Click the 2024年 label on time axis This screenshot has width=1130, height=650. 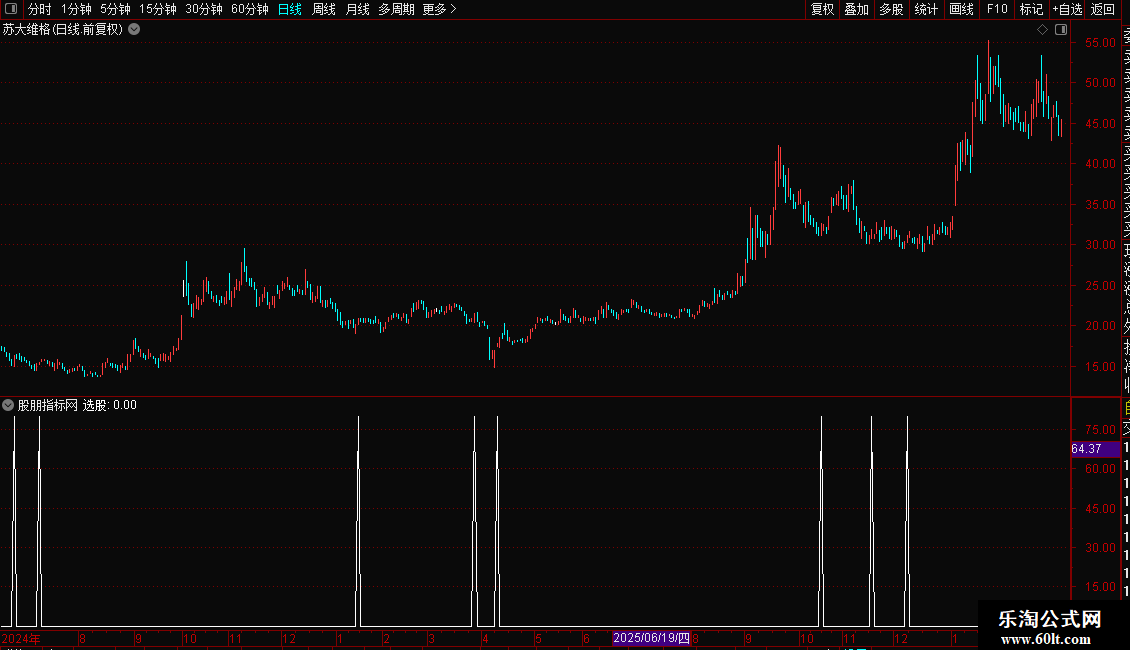(21, 638)
